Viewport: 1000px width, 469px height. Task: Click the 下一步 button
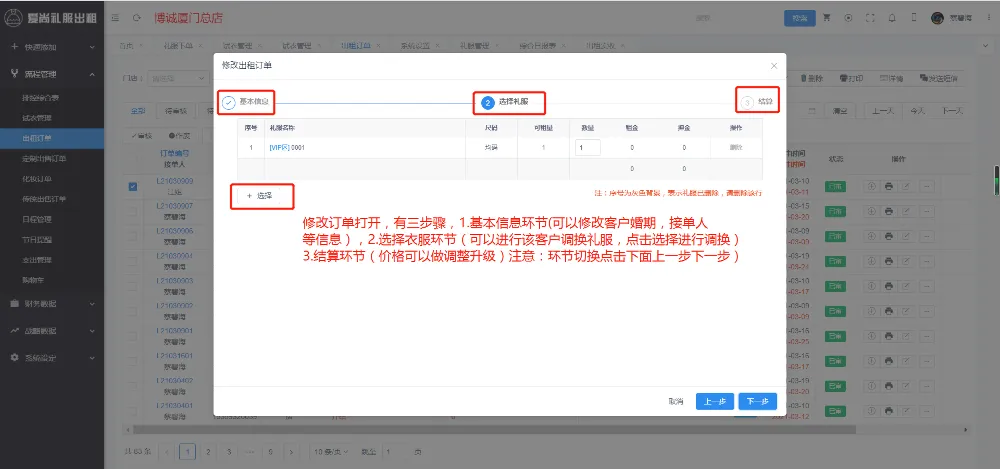[x=757, y=401]
